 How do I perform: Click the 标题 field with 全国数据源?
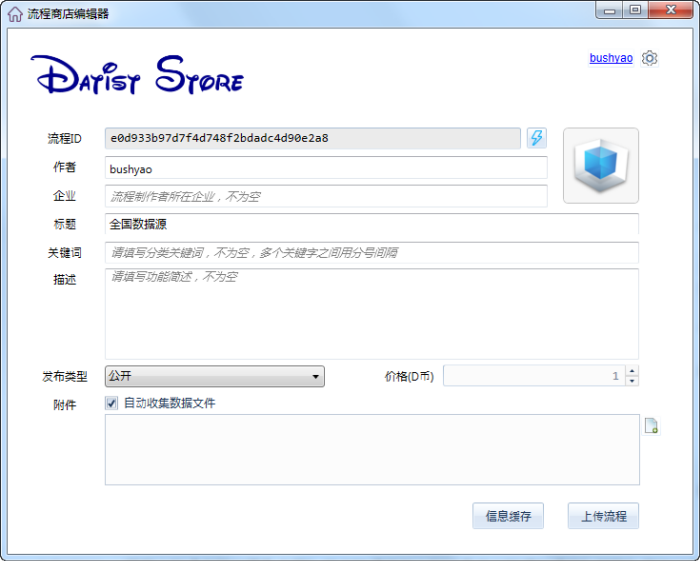pos(372,224)
